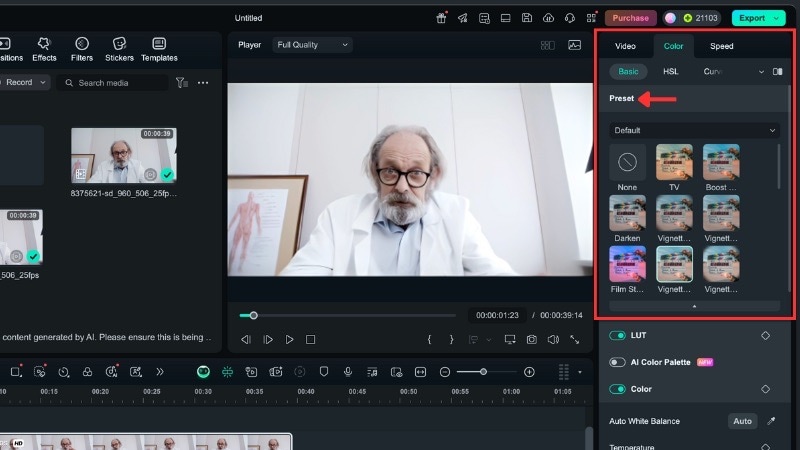This screenshot has height=450, width=800.
Task: Take a snapshot with the camera icon
Action: coord(532,339)
